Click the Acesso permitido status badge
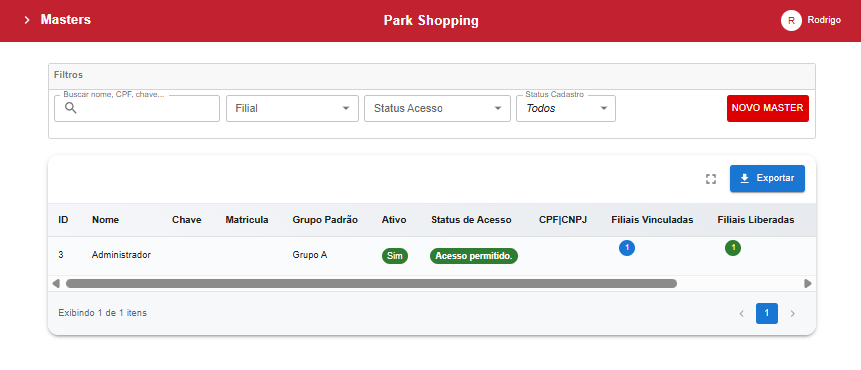This screenshot has width=861, height=370. click(x=474, y=256)
